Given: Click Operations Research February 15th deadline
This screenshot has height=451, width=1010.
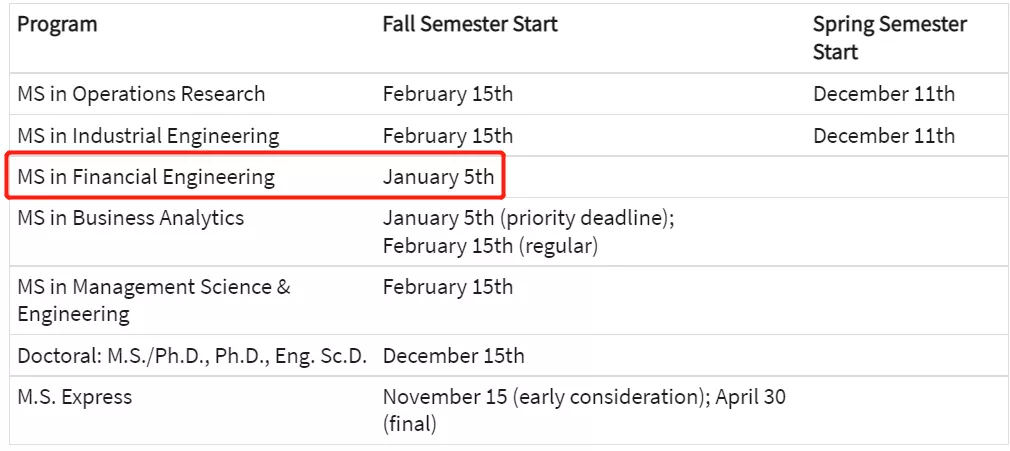Looking at the screenshot, I should 447,95.
